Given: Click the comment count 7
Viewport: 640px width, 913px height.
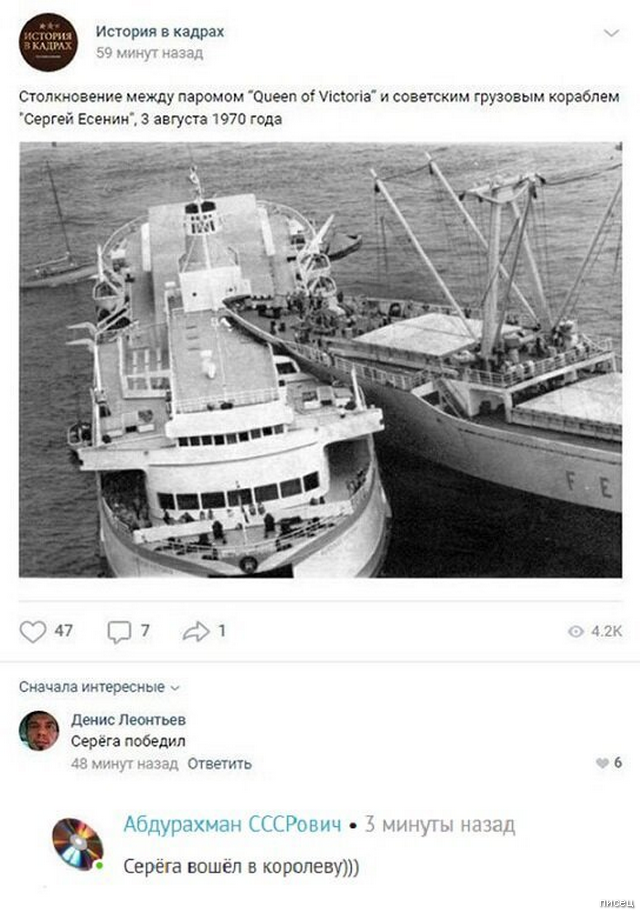Looking at the screenshot, I should (145, 631).
